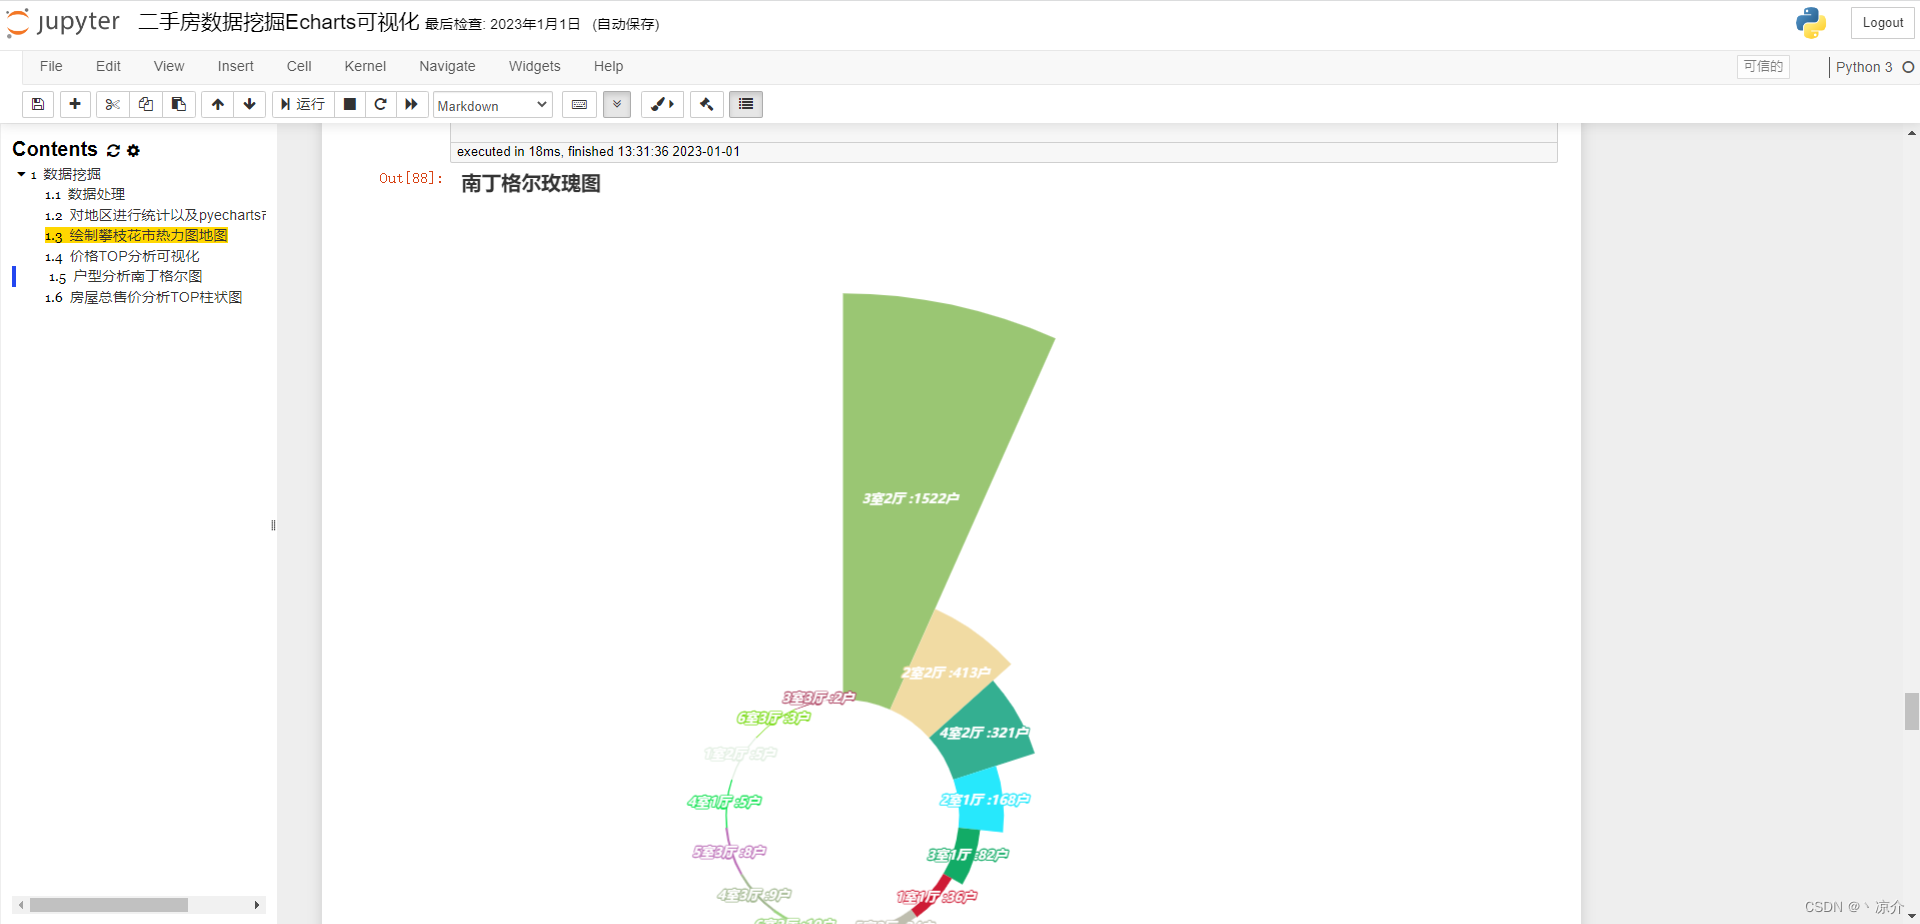Open Contents settings gear icon
Screen dimensions: 1920x924
(133, 150)
